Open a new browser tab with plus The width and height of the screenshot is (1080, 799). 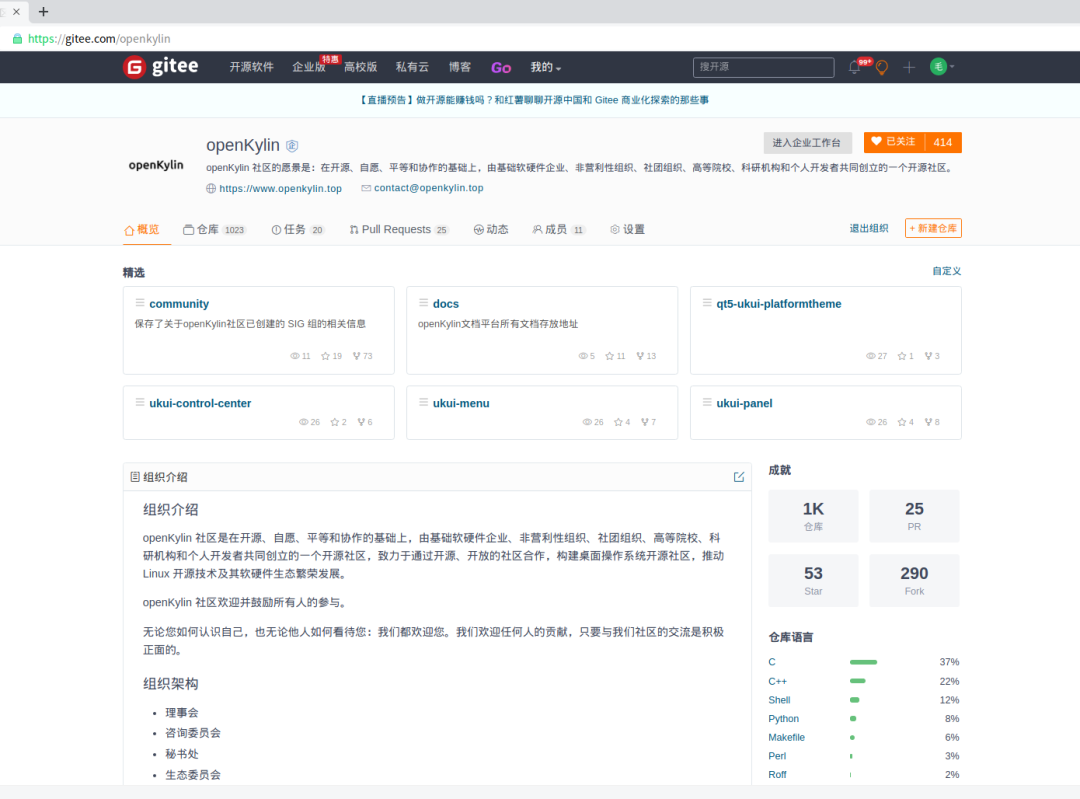(43, 12)
